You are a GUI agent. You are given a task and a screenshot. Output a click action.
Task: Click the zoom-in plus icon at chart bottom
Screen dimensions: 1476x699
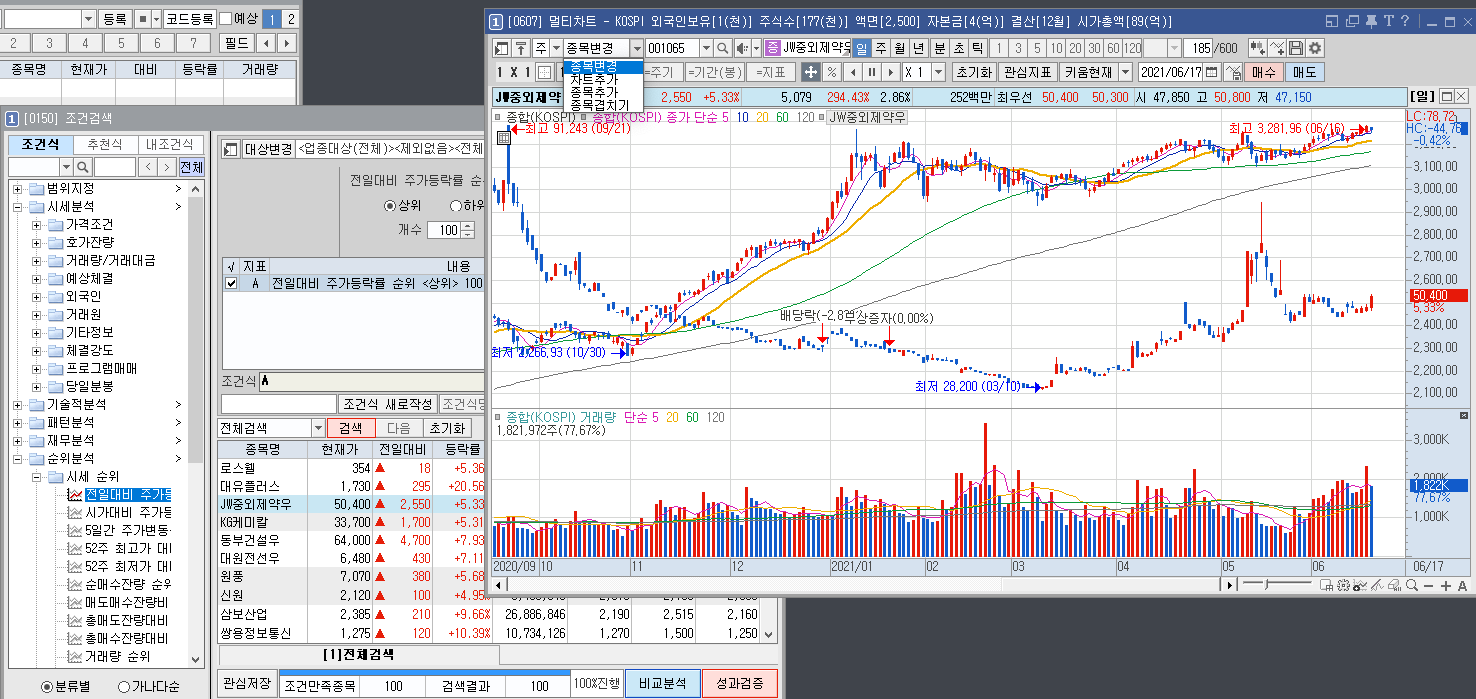(1446, 585)
